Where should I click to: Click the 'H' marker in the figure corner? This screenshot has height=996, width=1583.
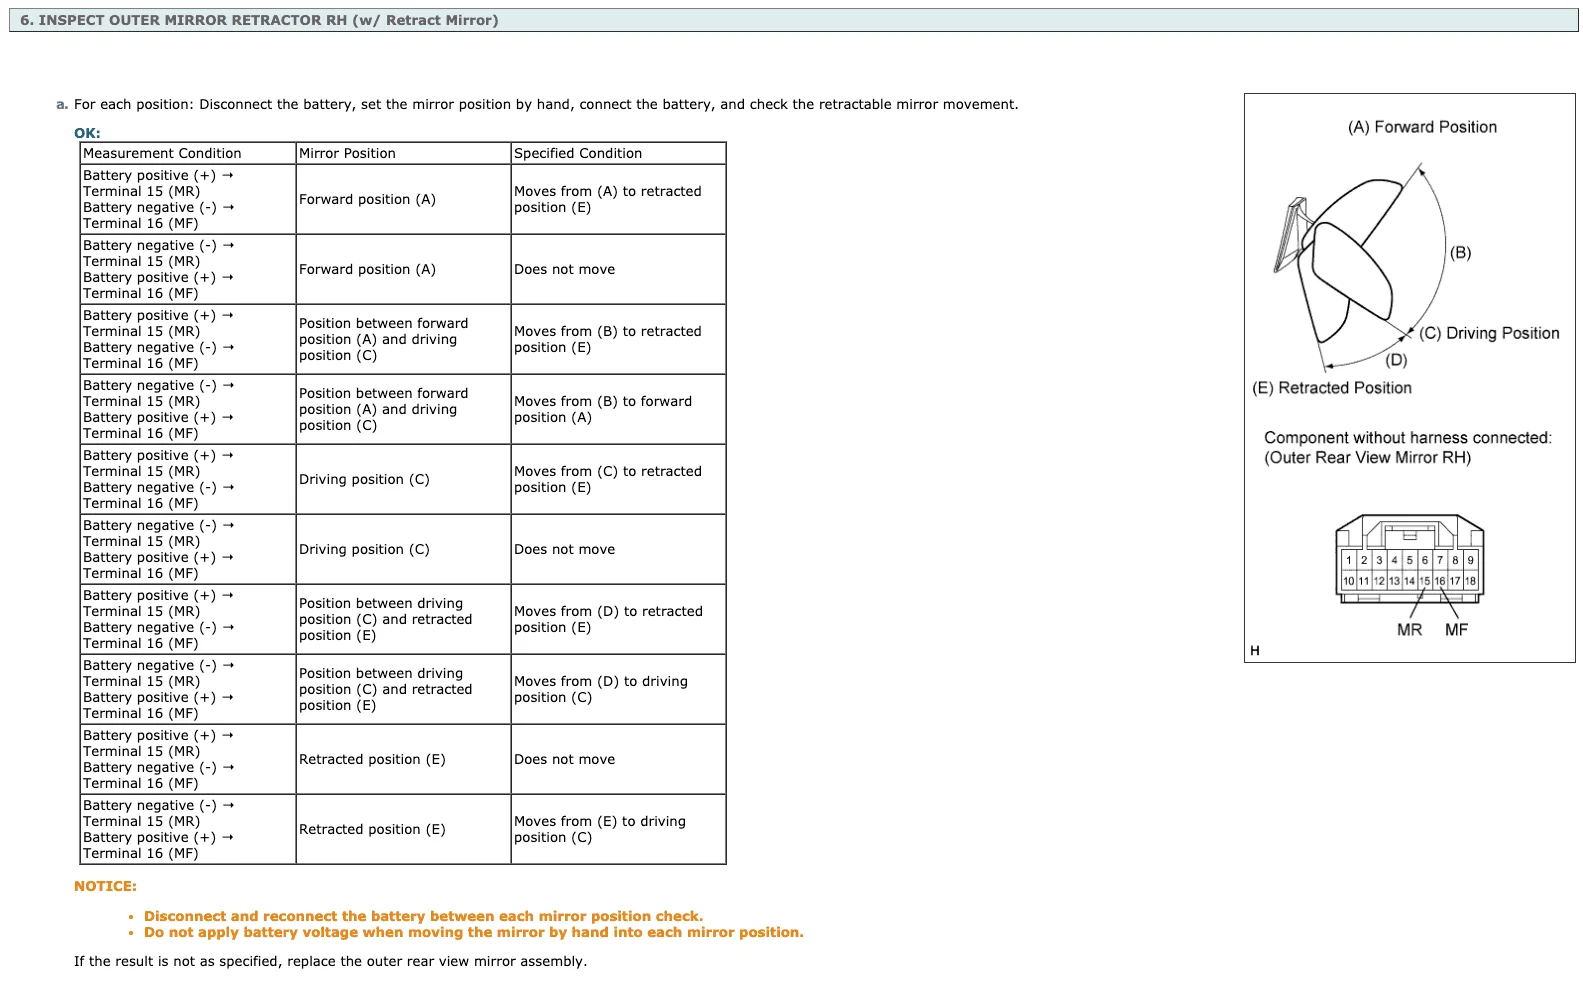[1255, 651]
